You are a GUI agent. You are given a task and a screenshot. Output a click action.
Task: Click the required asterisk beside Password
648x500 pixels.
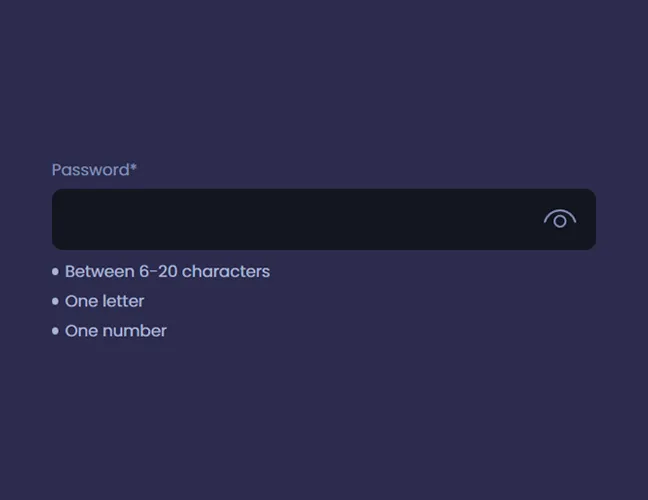pos(133,168)
